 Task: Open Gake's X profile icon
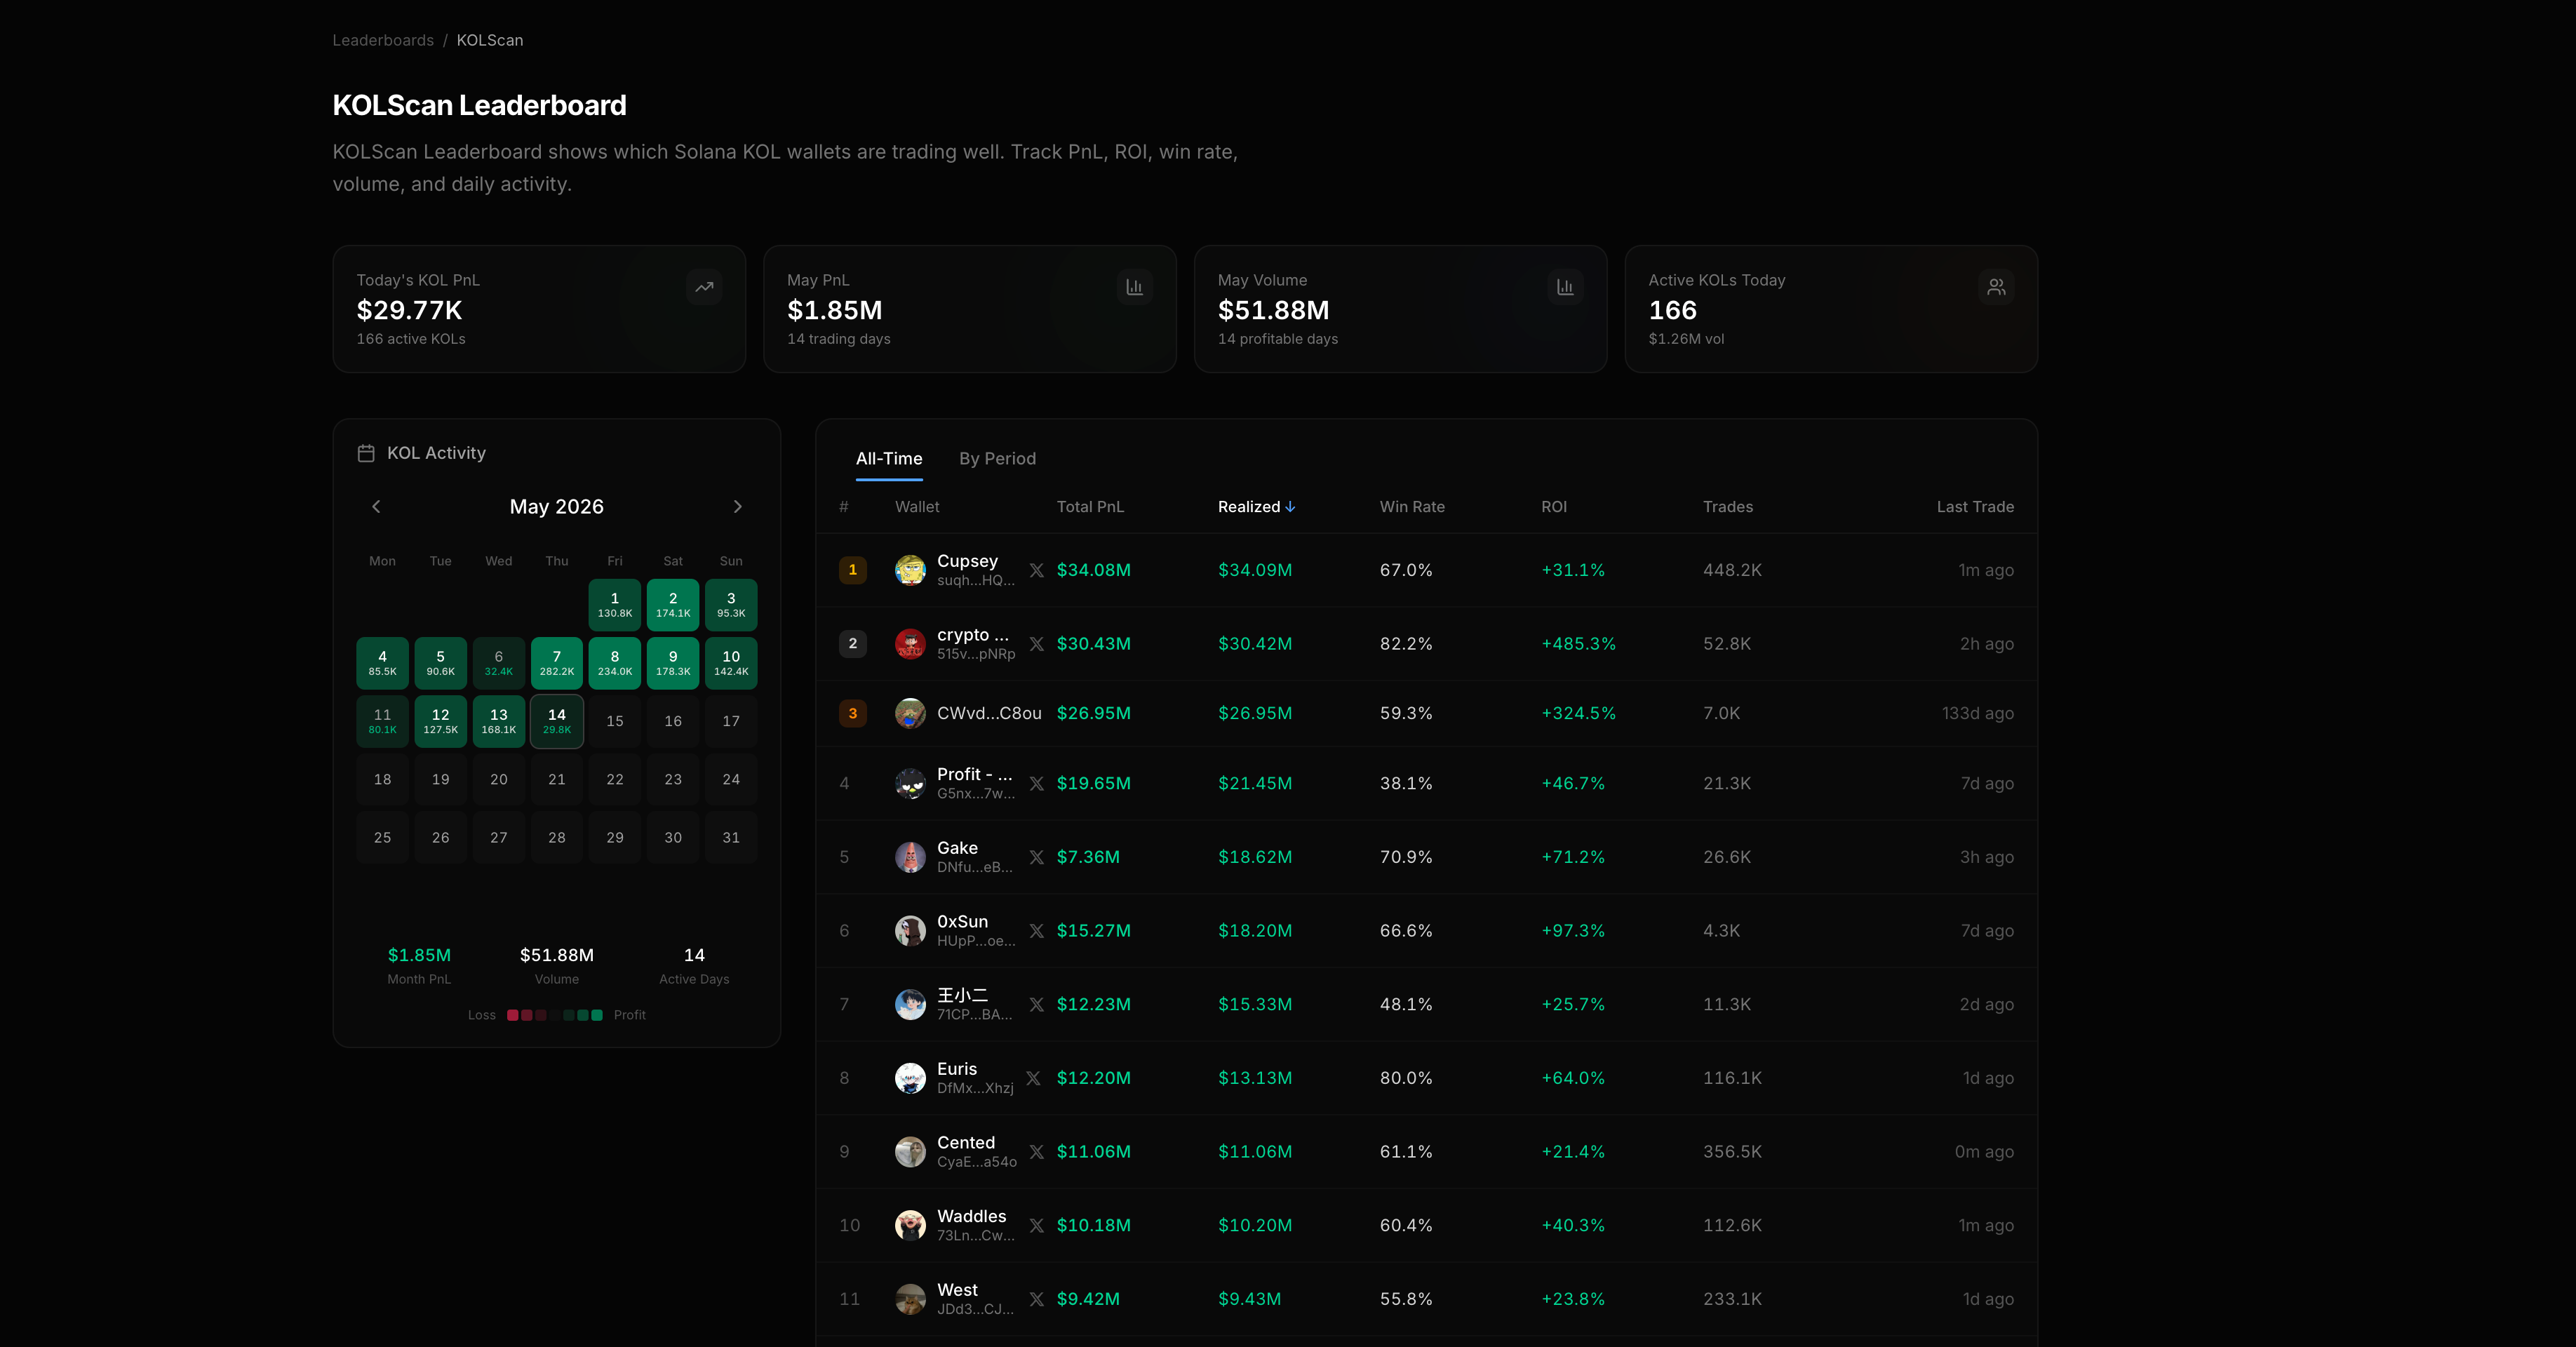1036,857
